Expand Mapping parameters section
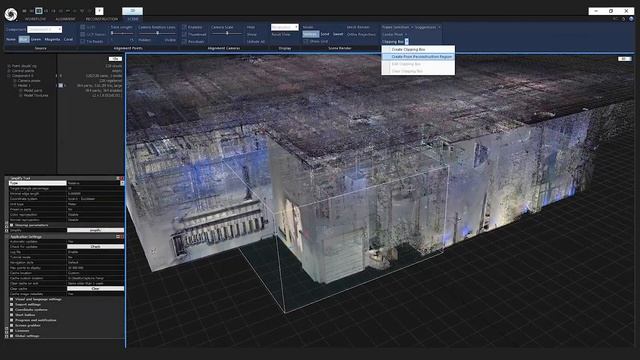Viewport: 640px width, 360px height. 11,225
